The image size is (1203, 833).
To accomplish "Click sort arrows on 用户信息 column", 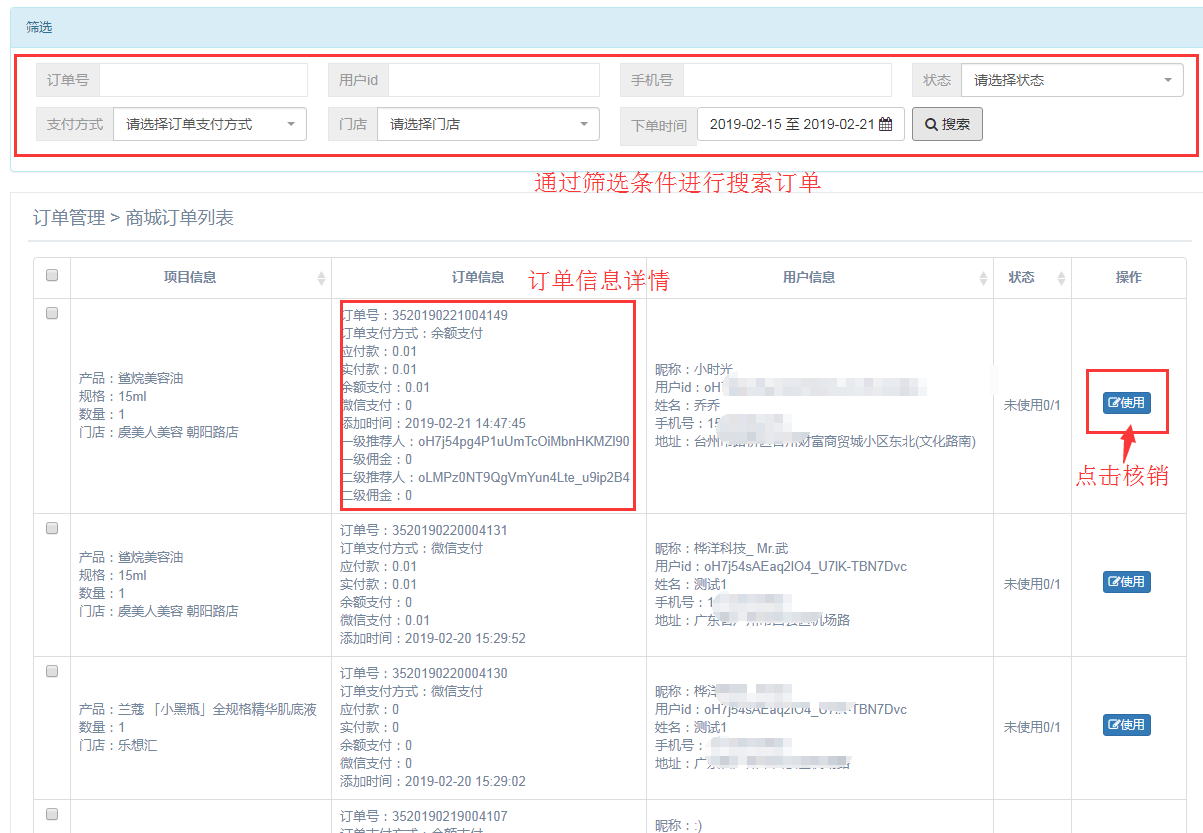I will click(983, 278).
